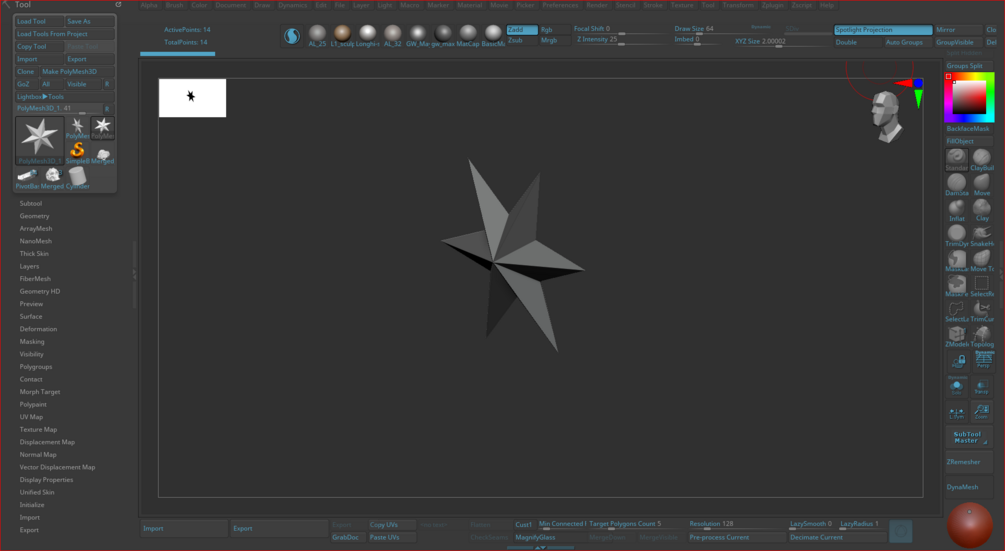The height and width of the screenshot is (551, 1005).
Task: Expand the Polypaint section
Action: coord(33,404)
